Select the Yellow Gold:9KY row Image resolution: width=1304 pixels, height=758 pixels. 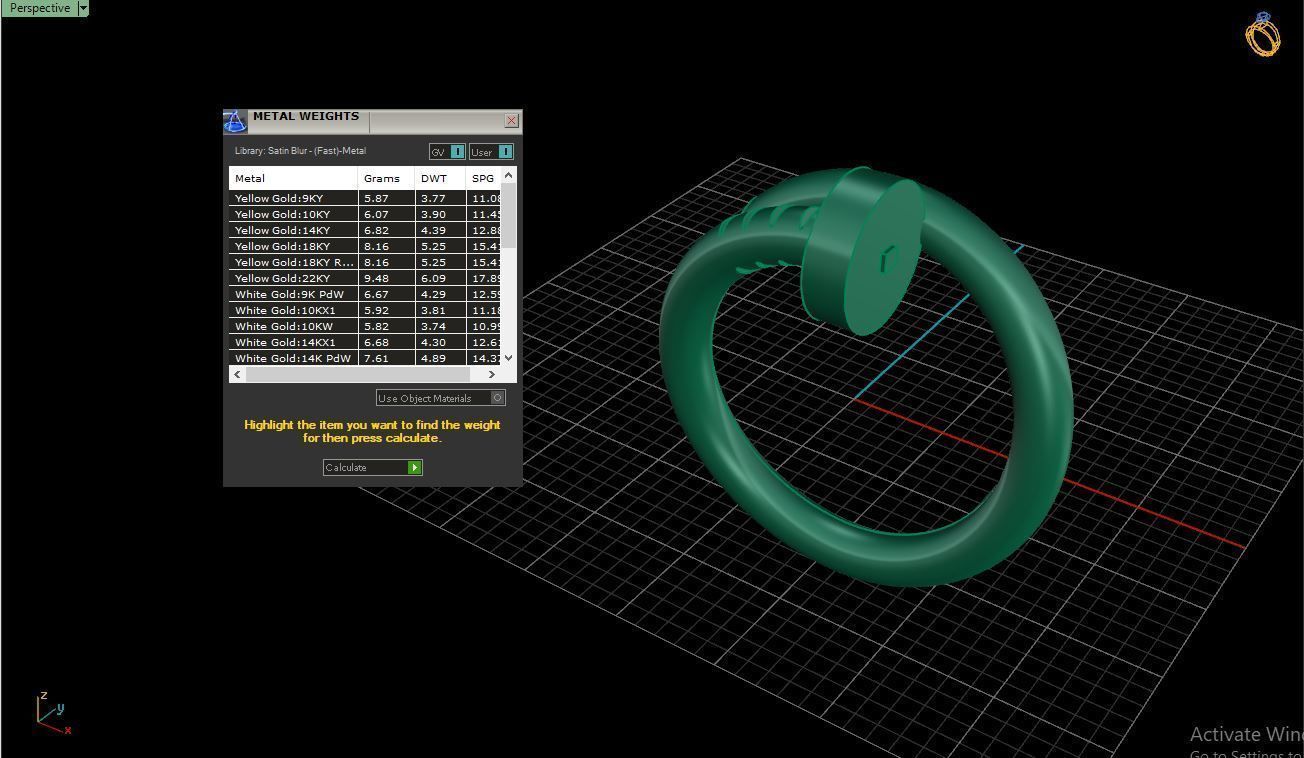point(365,198)
